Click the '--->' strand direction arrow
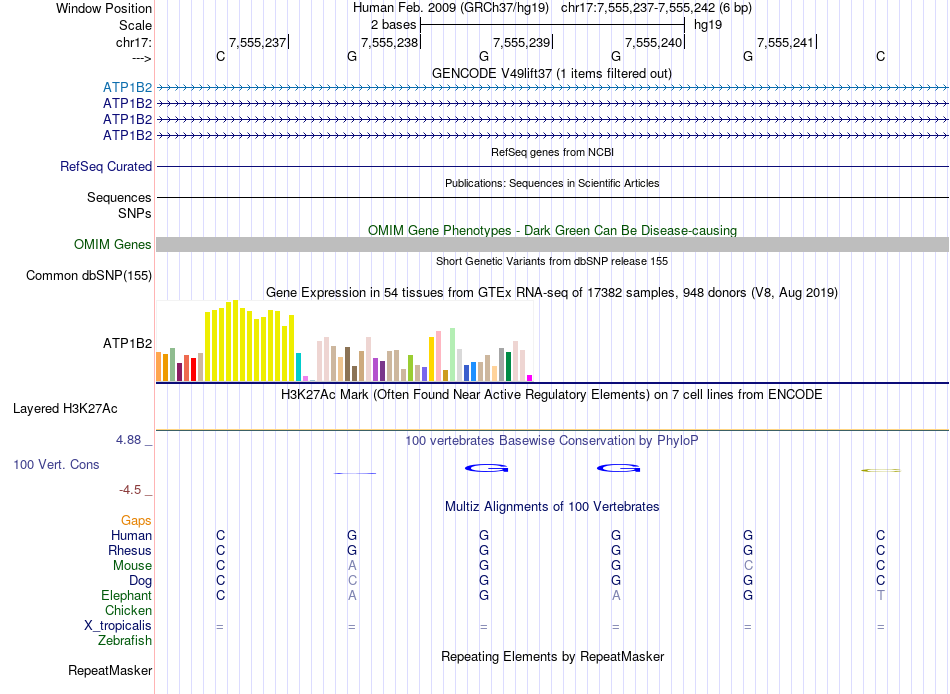950x694 pixels. 142,58
